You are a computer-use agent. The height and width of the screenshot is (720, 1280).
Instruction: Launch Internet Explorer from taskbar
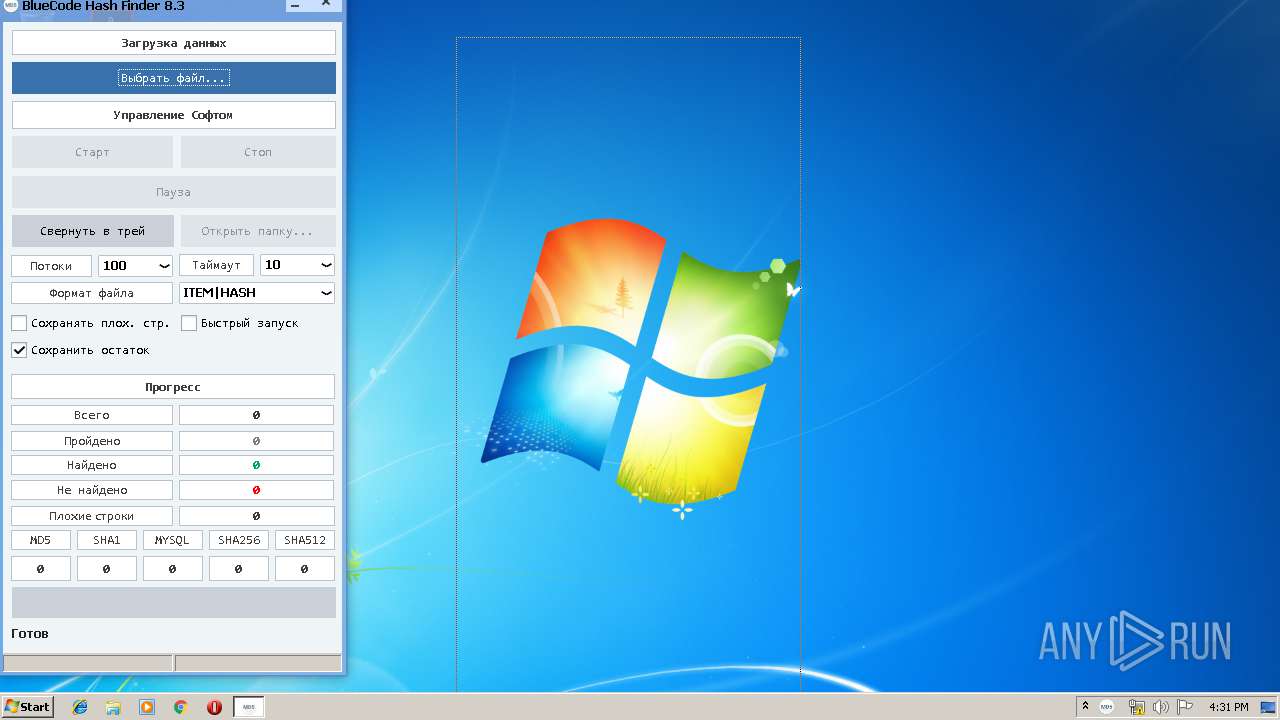click(80, 707)
